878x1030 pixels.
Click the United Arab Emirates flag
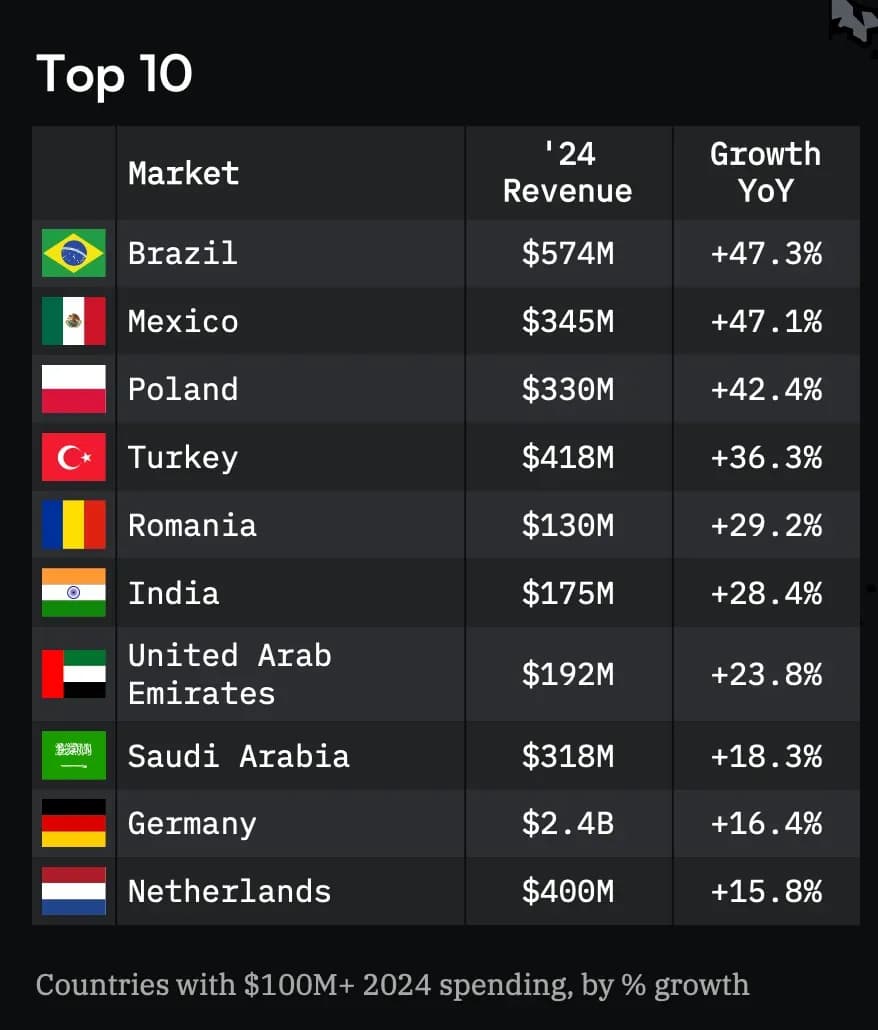(74, 674)
